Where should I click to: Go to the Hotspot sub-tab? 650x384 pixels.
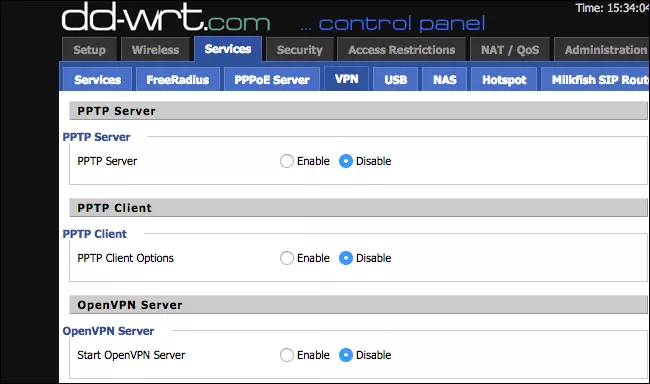pyautogui.click(x=504, y=80)
